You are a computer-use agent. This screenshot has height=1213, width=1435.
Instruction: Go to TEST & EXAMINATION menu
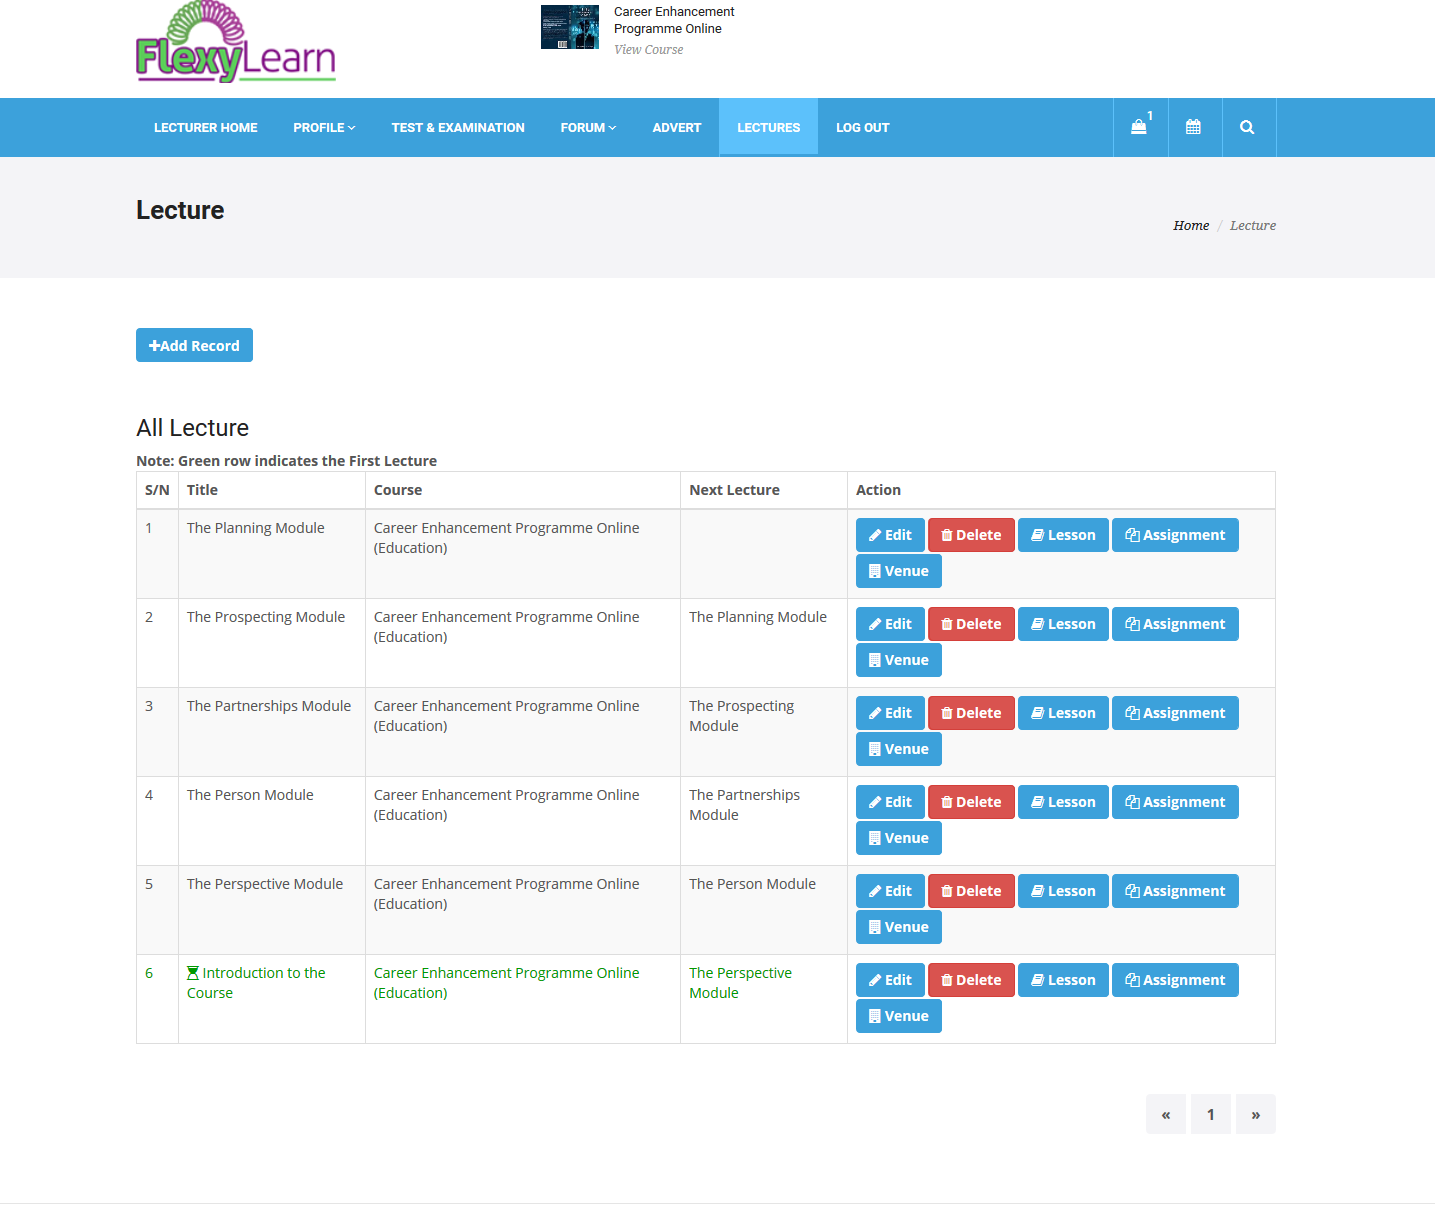tap(458, 128)
